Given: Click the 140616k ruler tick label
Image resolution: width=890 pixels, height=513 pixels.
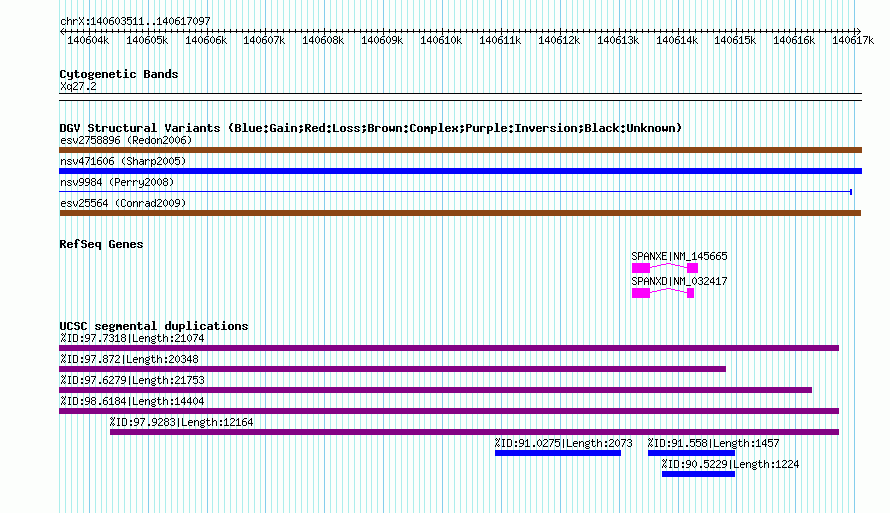Looking at the screenshot, I should click(x=794, y=40).
